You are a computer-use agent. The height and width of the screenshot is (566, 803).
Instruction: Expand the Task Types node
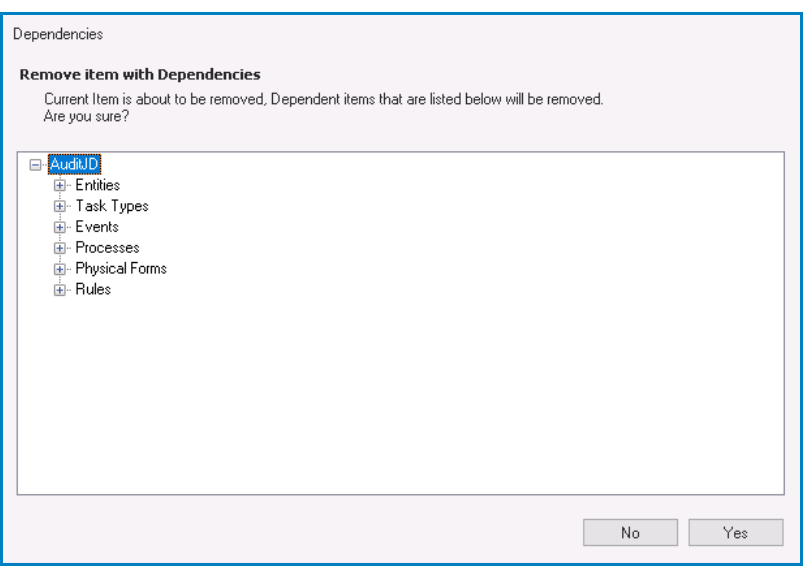pyautogui.click(x=60, y=207)
